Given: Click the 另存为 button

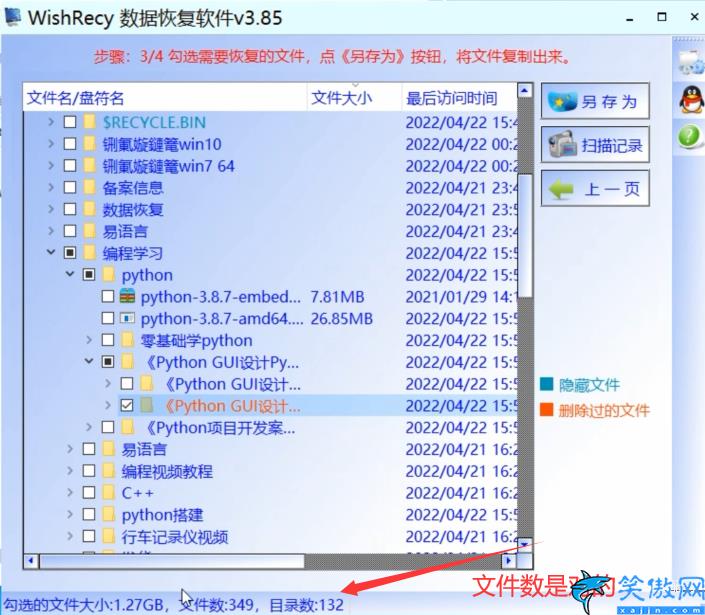Looking at the screenshot, I should [x=595, y=101].
